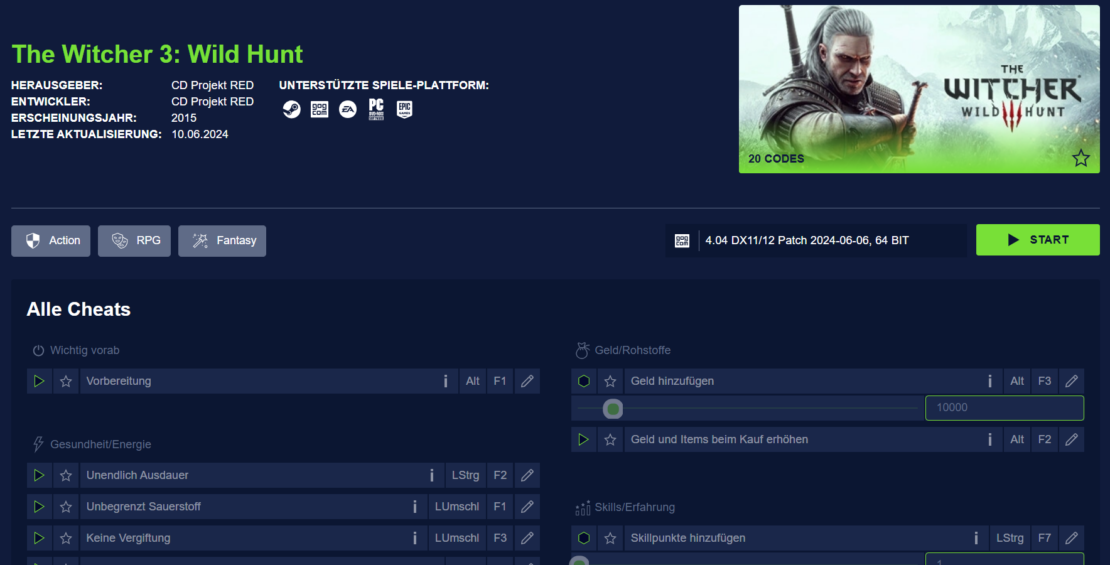Edit Keine Vergiftung hotkey with pencil

[x=527, y=537]
